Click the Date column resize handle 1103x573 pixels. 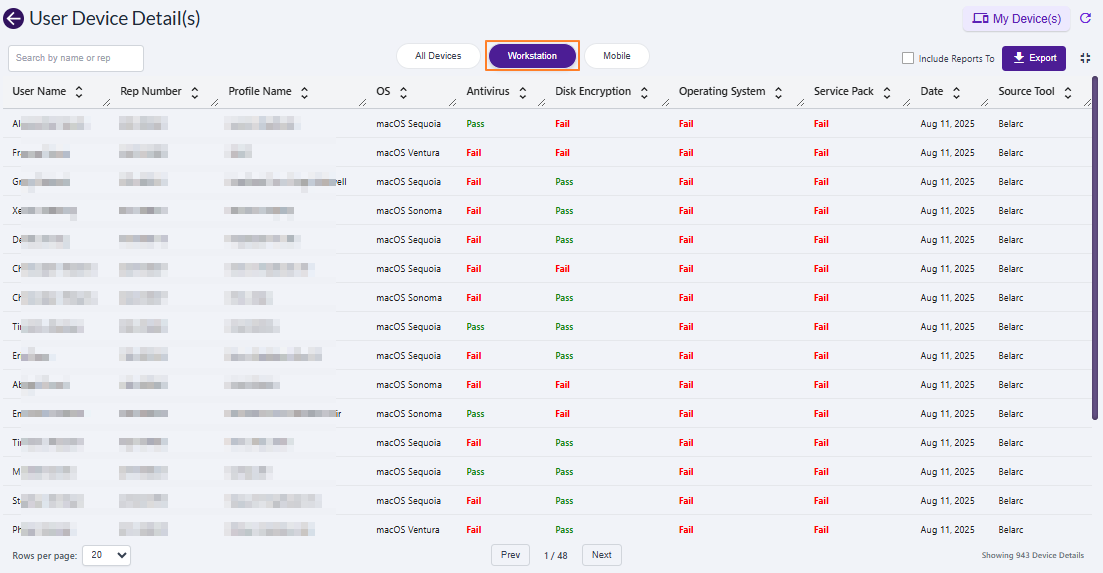[984, 103]
